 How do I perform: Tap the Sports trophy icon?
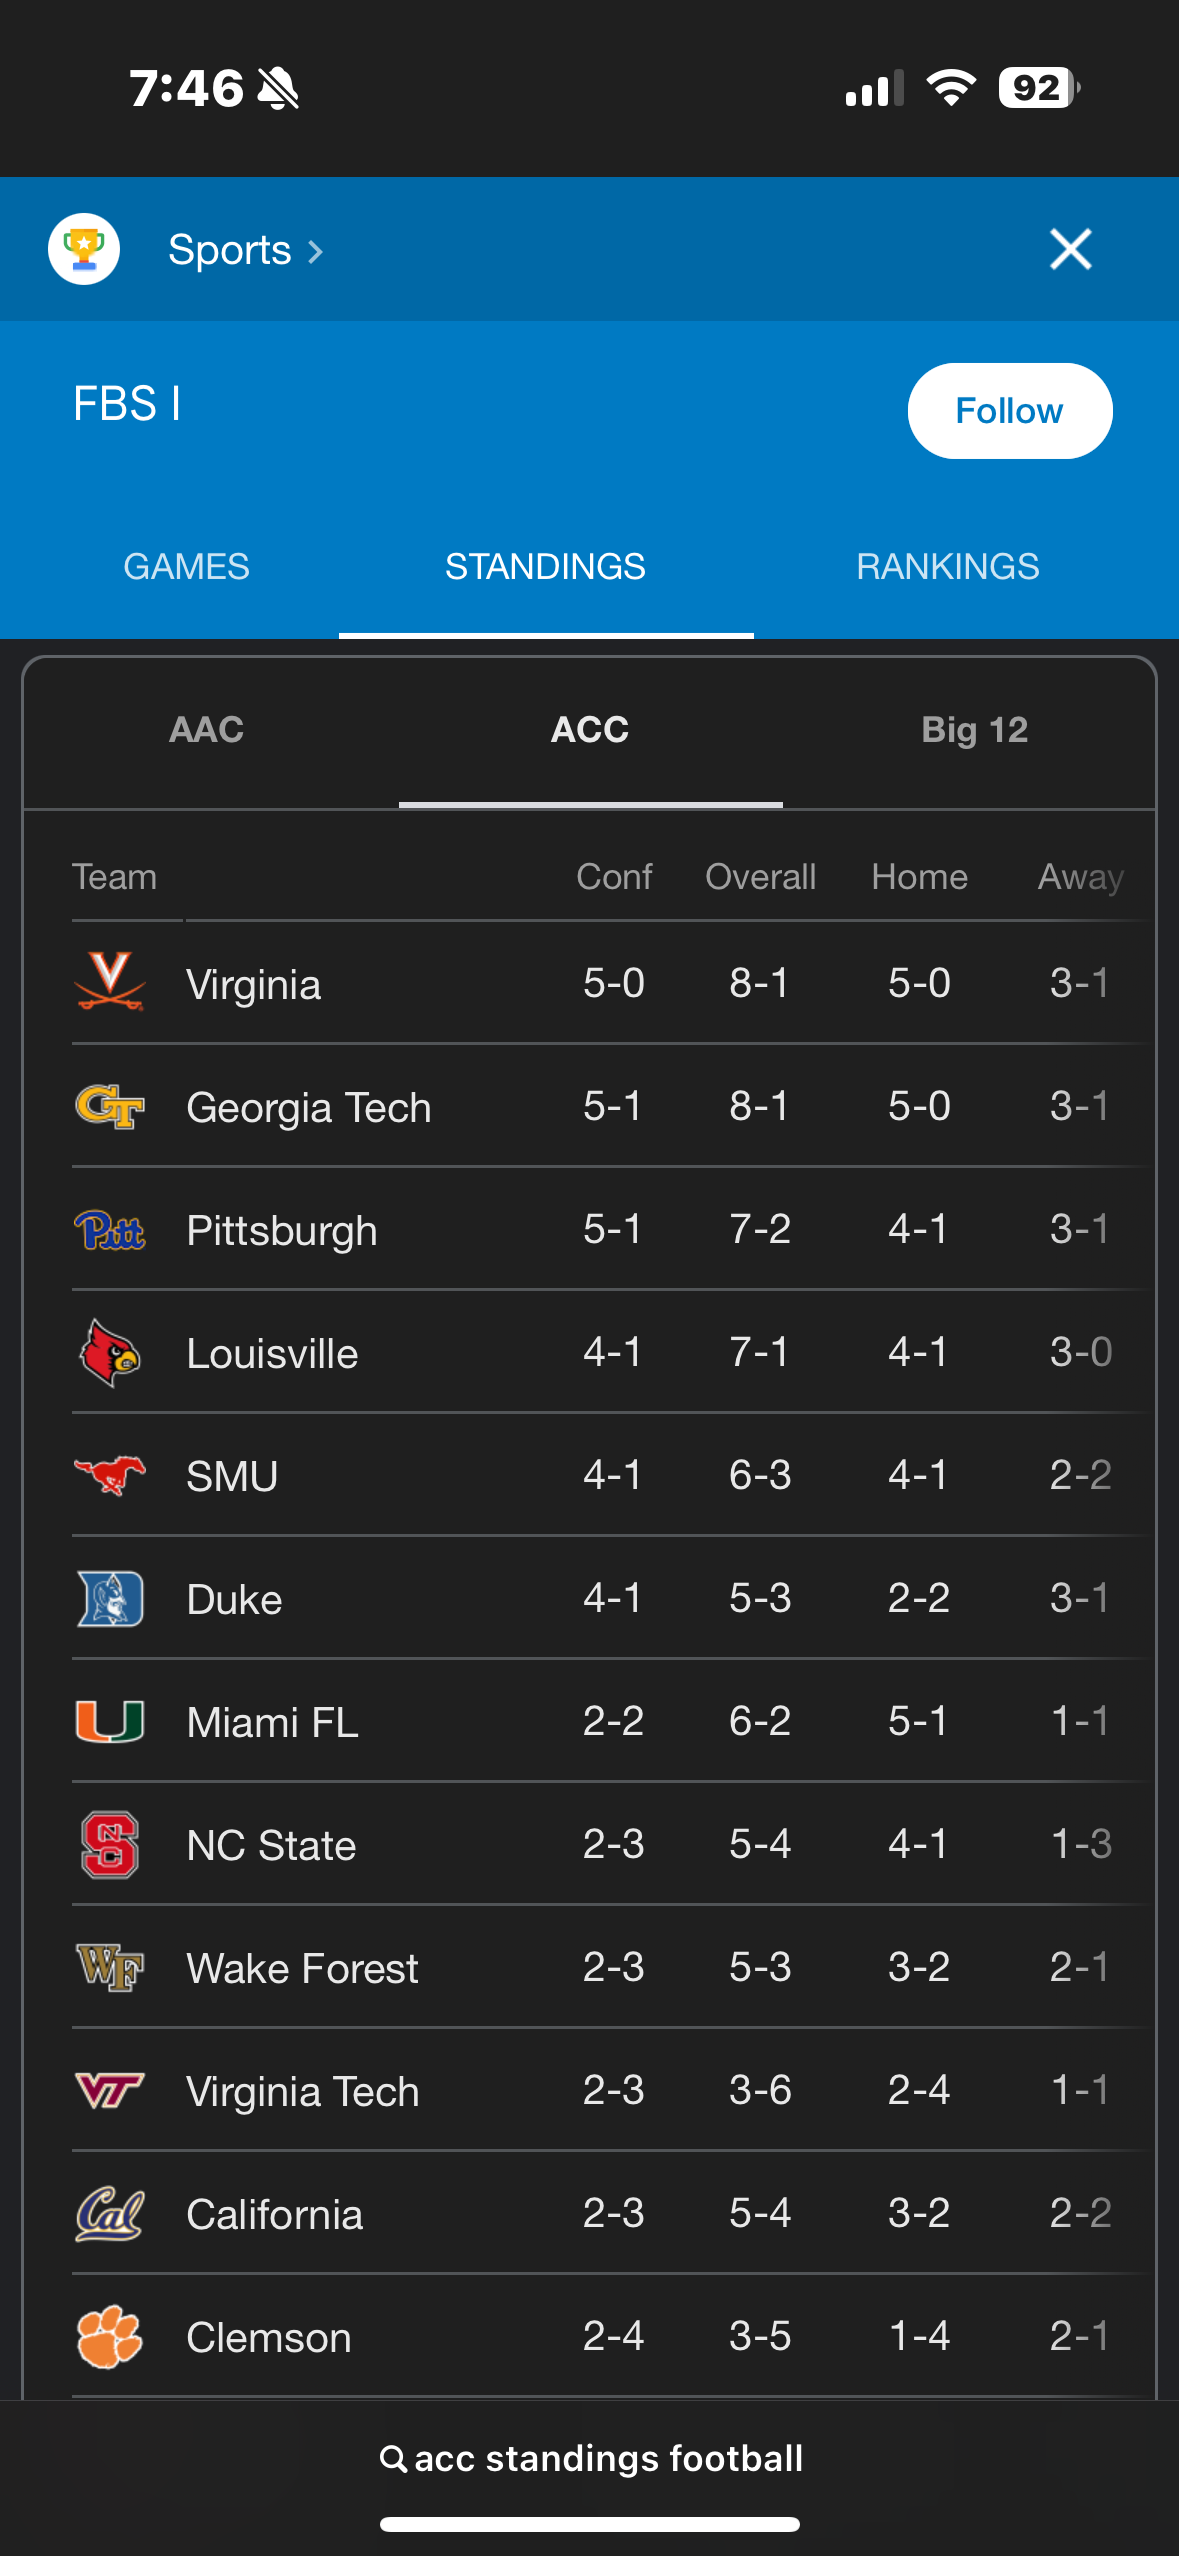click(84, 249)
